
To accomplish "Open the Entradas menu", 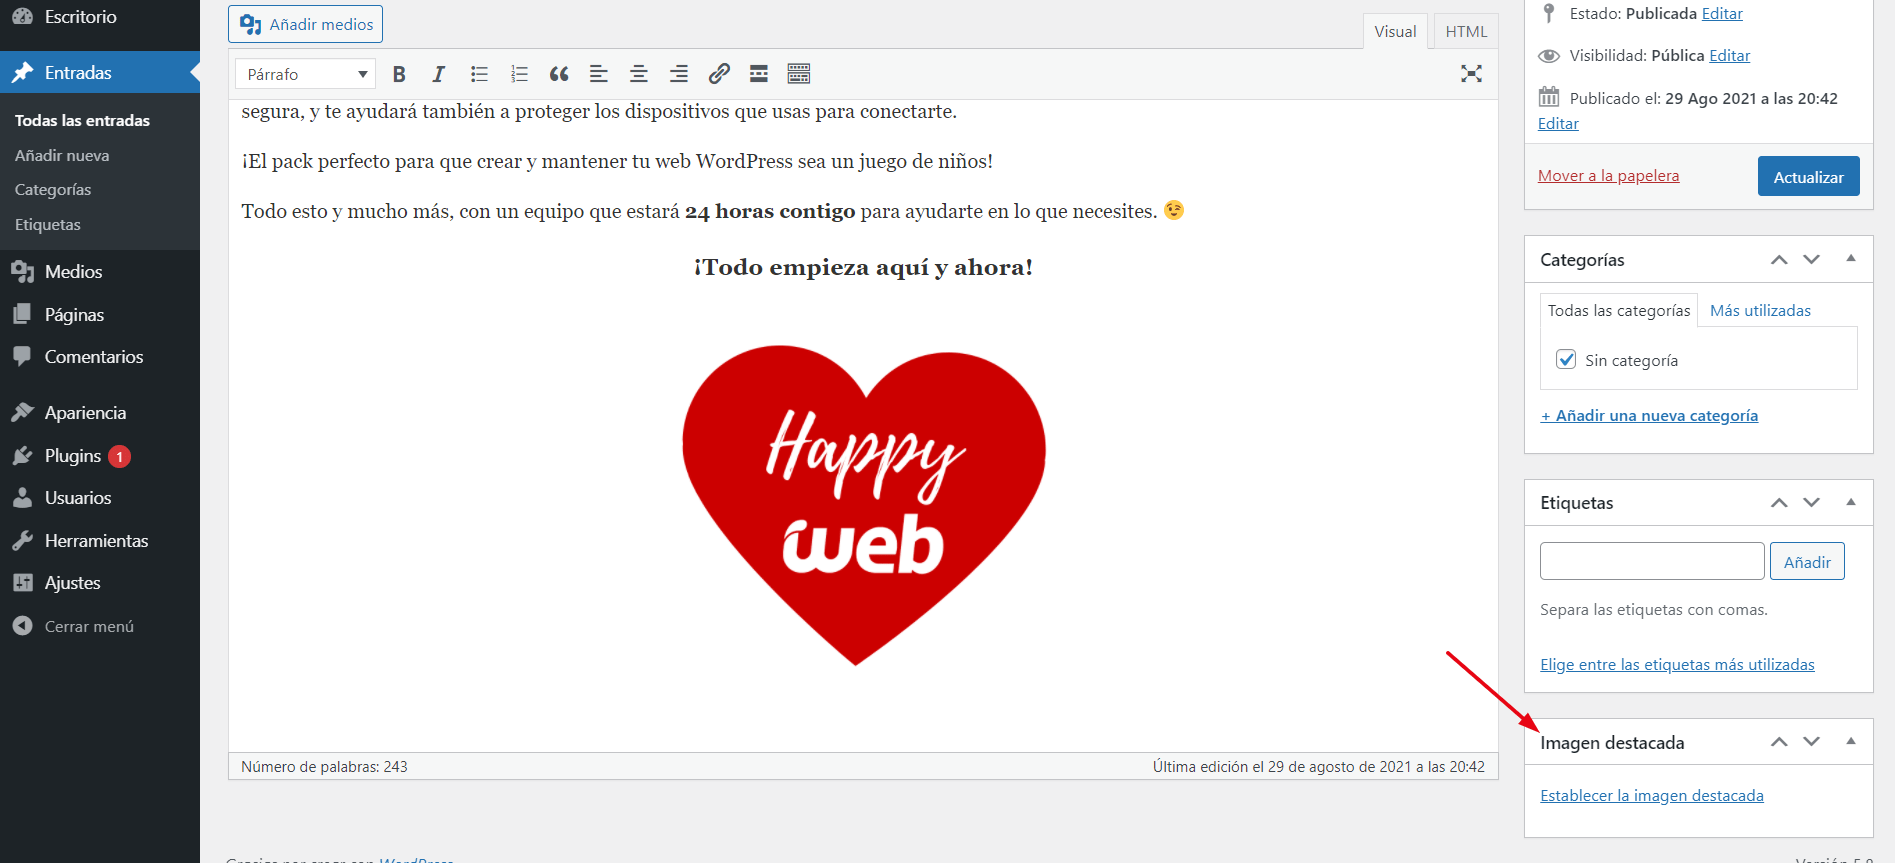I will [x=100, y=72].
